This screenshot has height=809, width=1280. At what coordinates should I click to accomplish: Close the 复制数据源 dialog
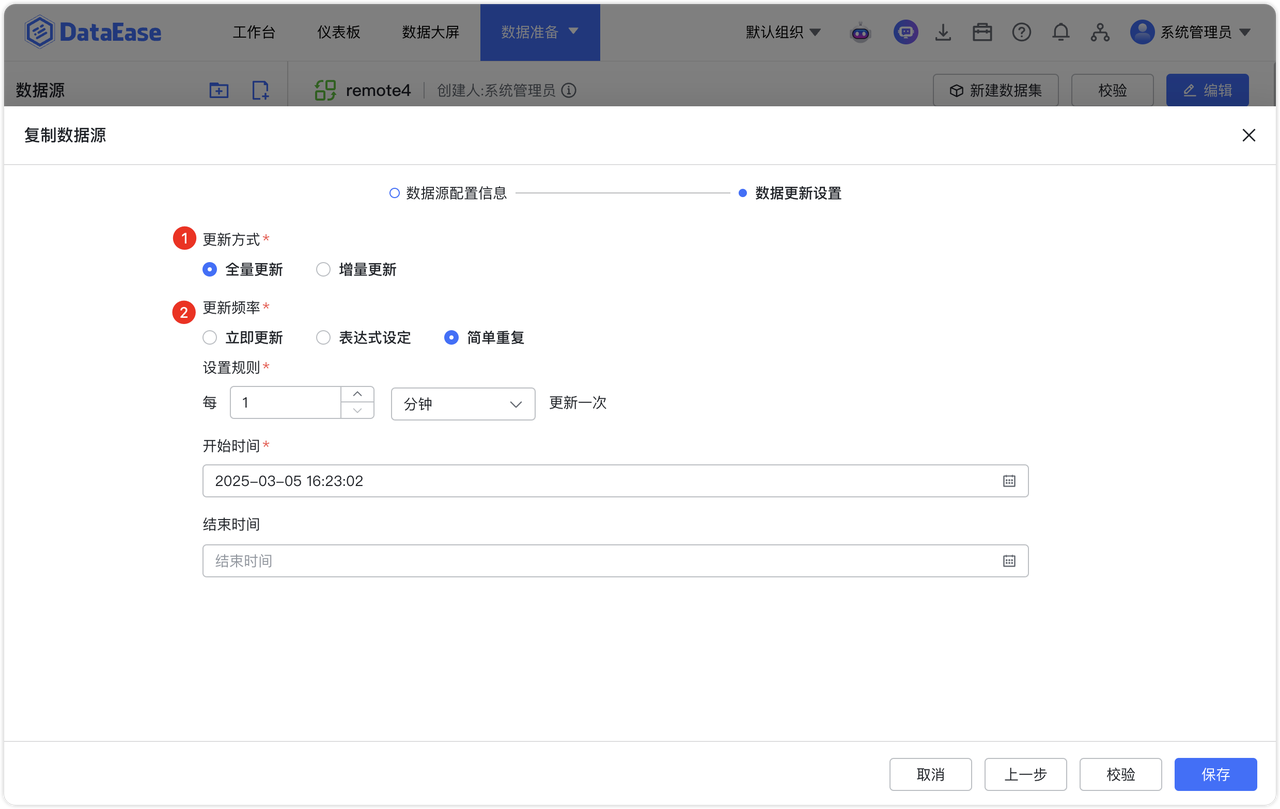coord(1249,135)
